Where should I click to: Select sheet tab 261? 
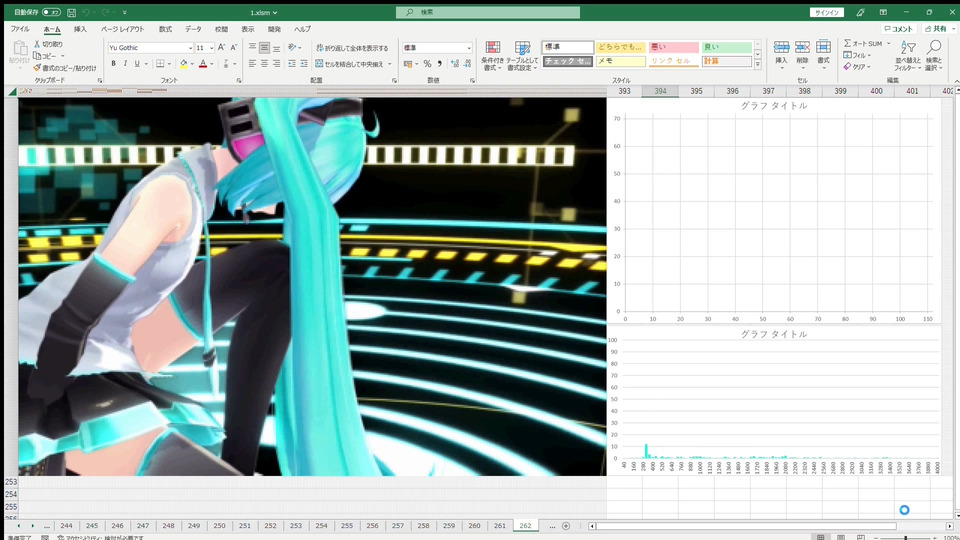pyautogui.click(x=500, y=526)
